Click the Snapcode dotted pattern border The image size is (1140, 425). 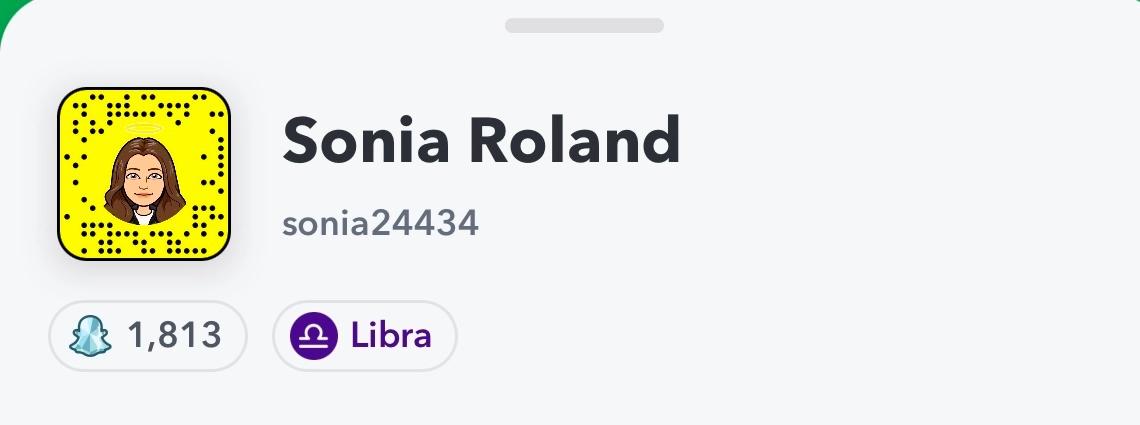144,241
